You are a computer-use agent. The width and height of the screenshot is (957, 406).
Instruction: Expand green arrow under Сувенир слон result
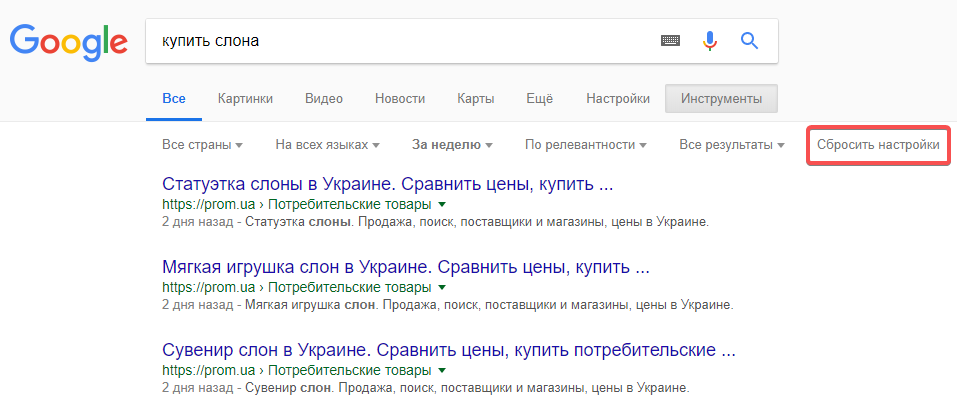(x=442, y=371)
